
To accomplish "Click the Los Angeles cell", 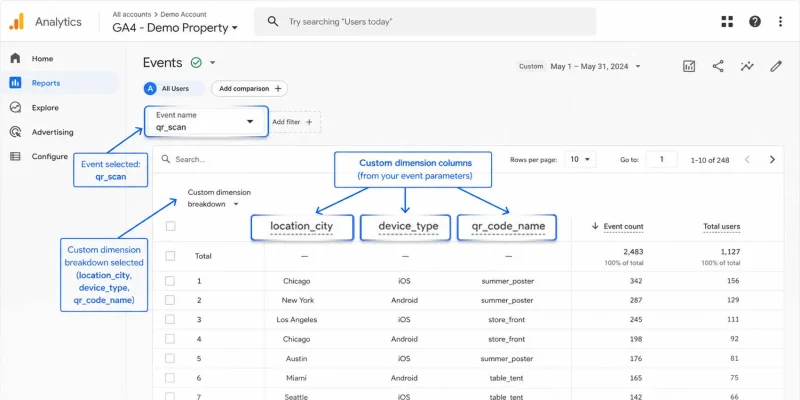I will pyautogui.click(x=296, y=320).
